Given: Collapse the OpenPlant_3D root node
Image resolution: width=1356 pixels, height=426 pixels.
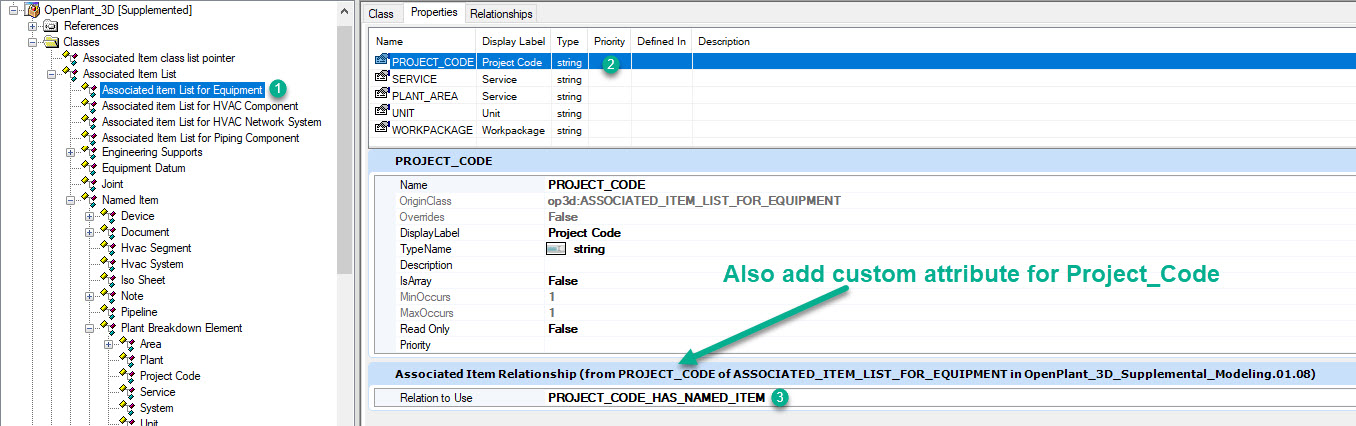Looking at the screenshot, I should (x=14, y=10).
